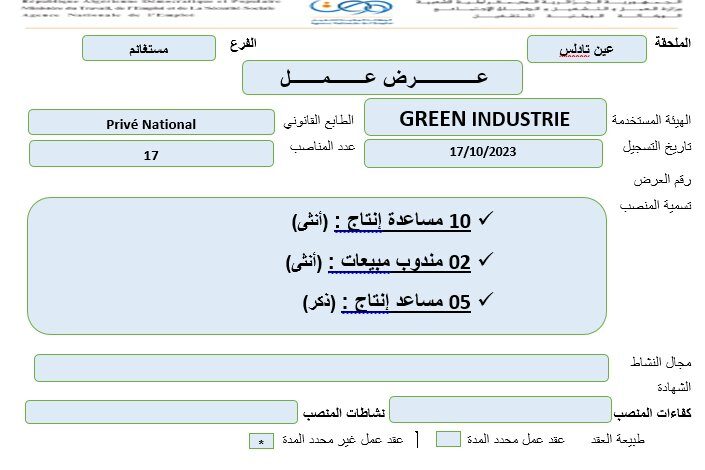The width and height of the screenshot is (705, 470).
Task: Click the 'الملحقة' label
Action: click(673, 43)
